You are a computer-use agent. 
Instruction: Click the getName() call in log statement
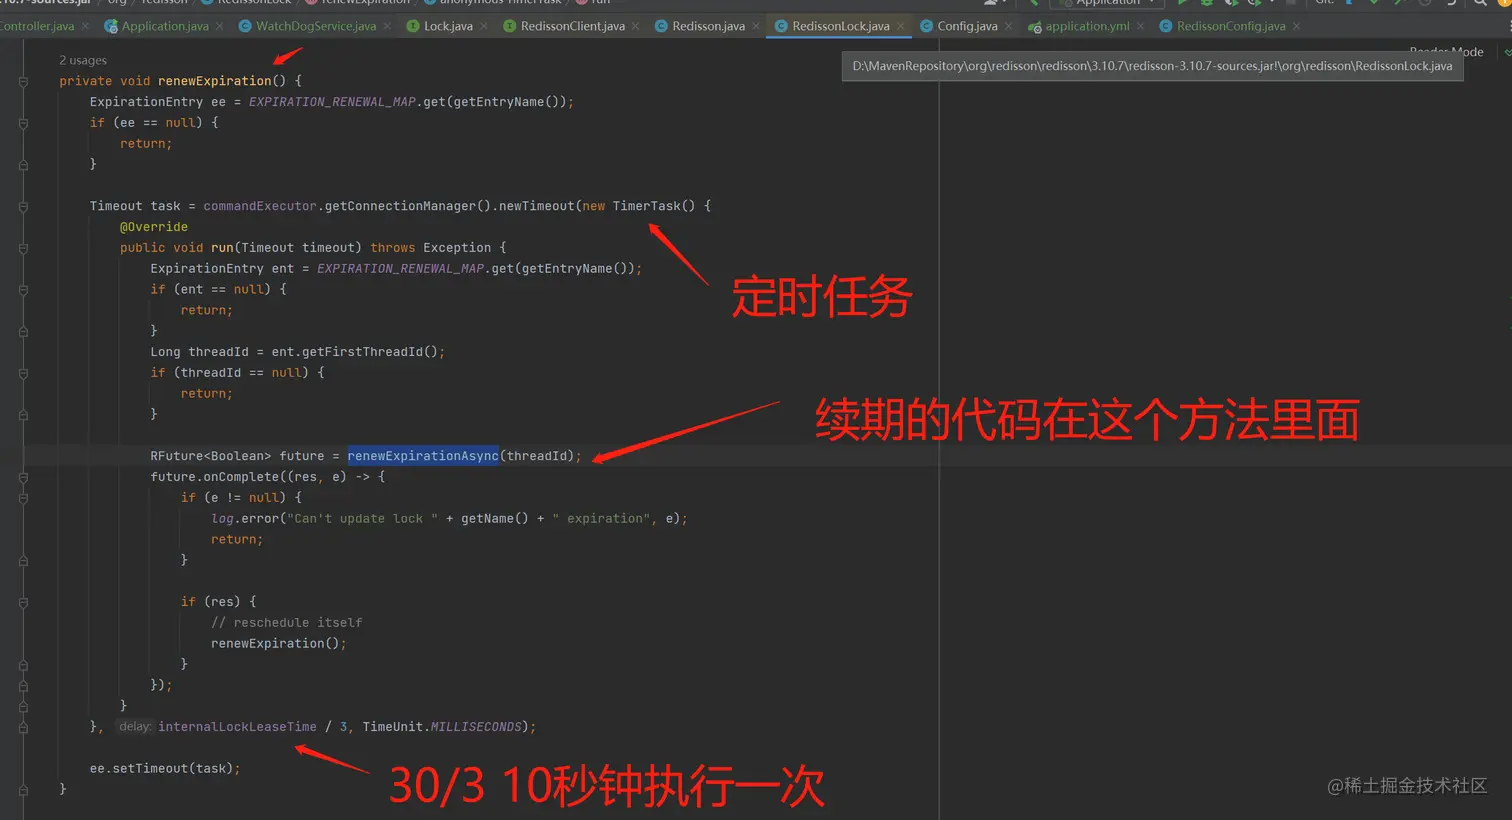495,518
